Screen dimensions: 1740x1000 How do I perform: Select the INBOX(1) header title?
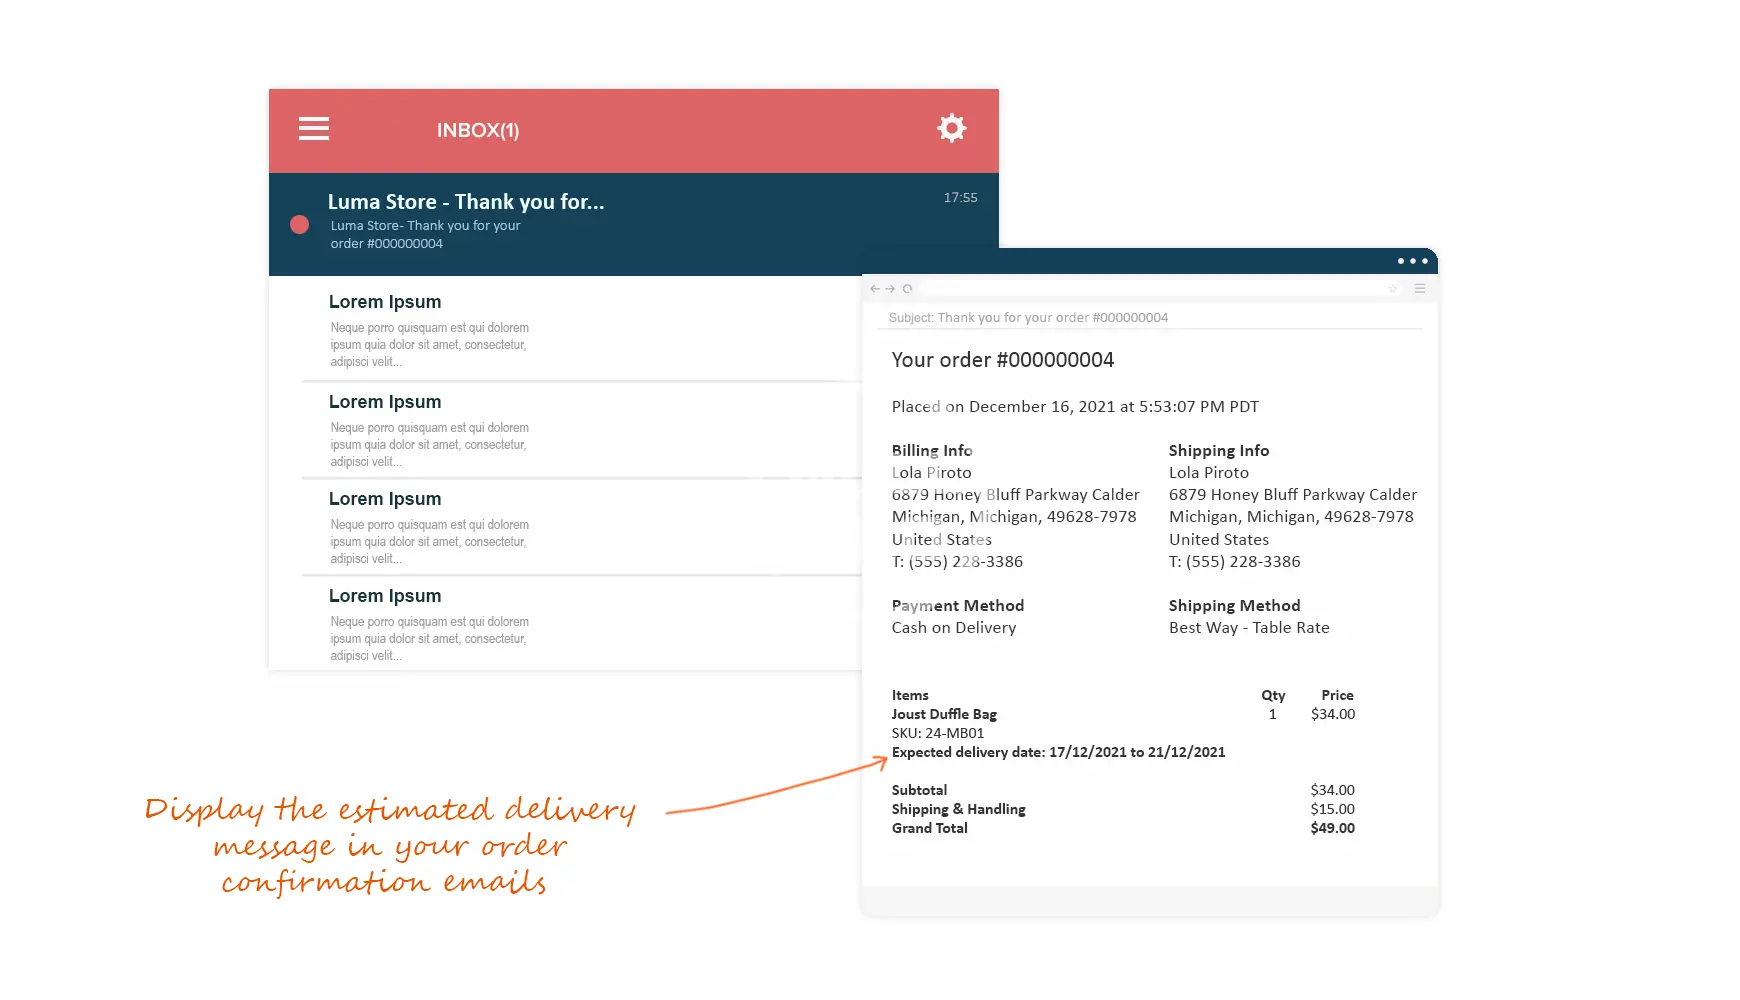478,131
